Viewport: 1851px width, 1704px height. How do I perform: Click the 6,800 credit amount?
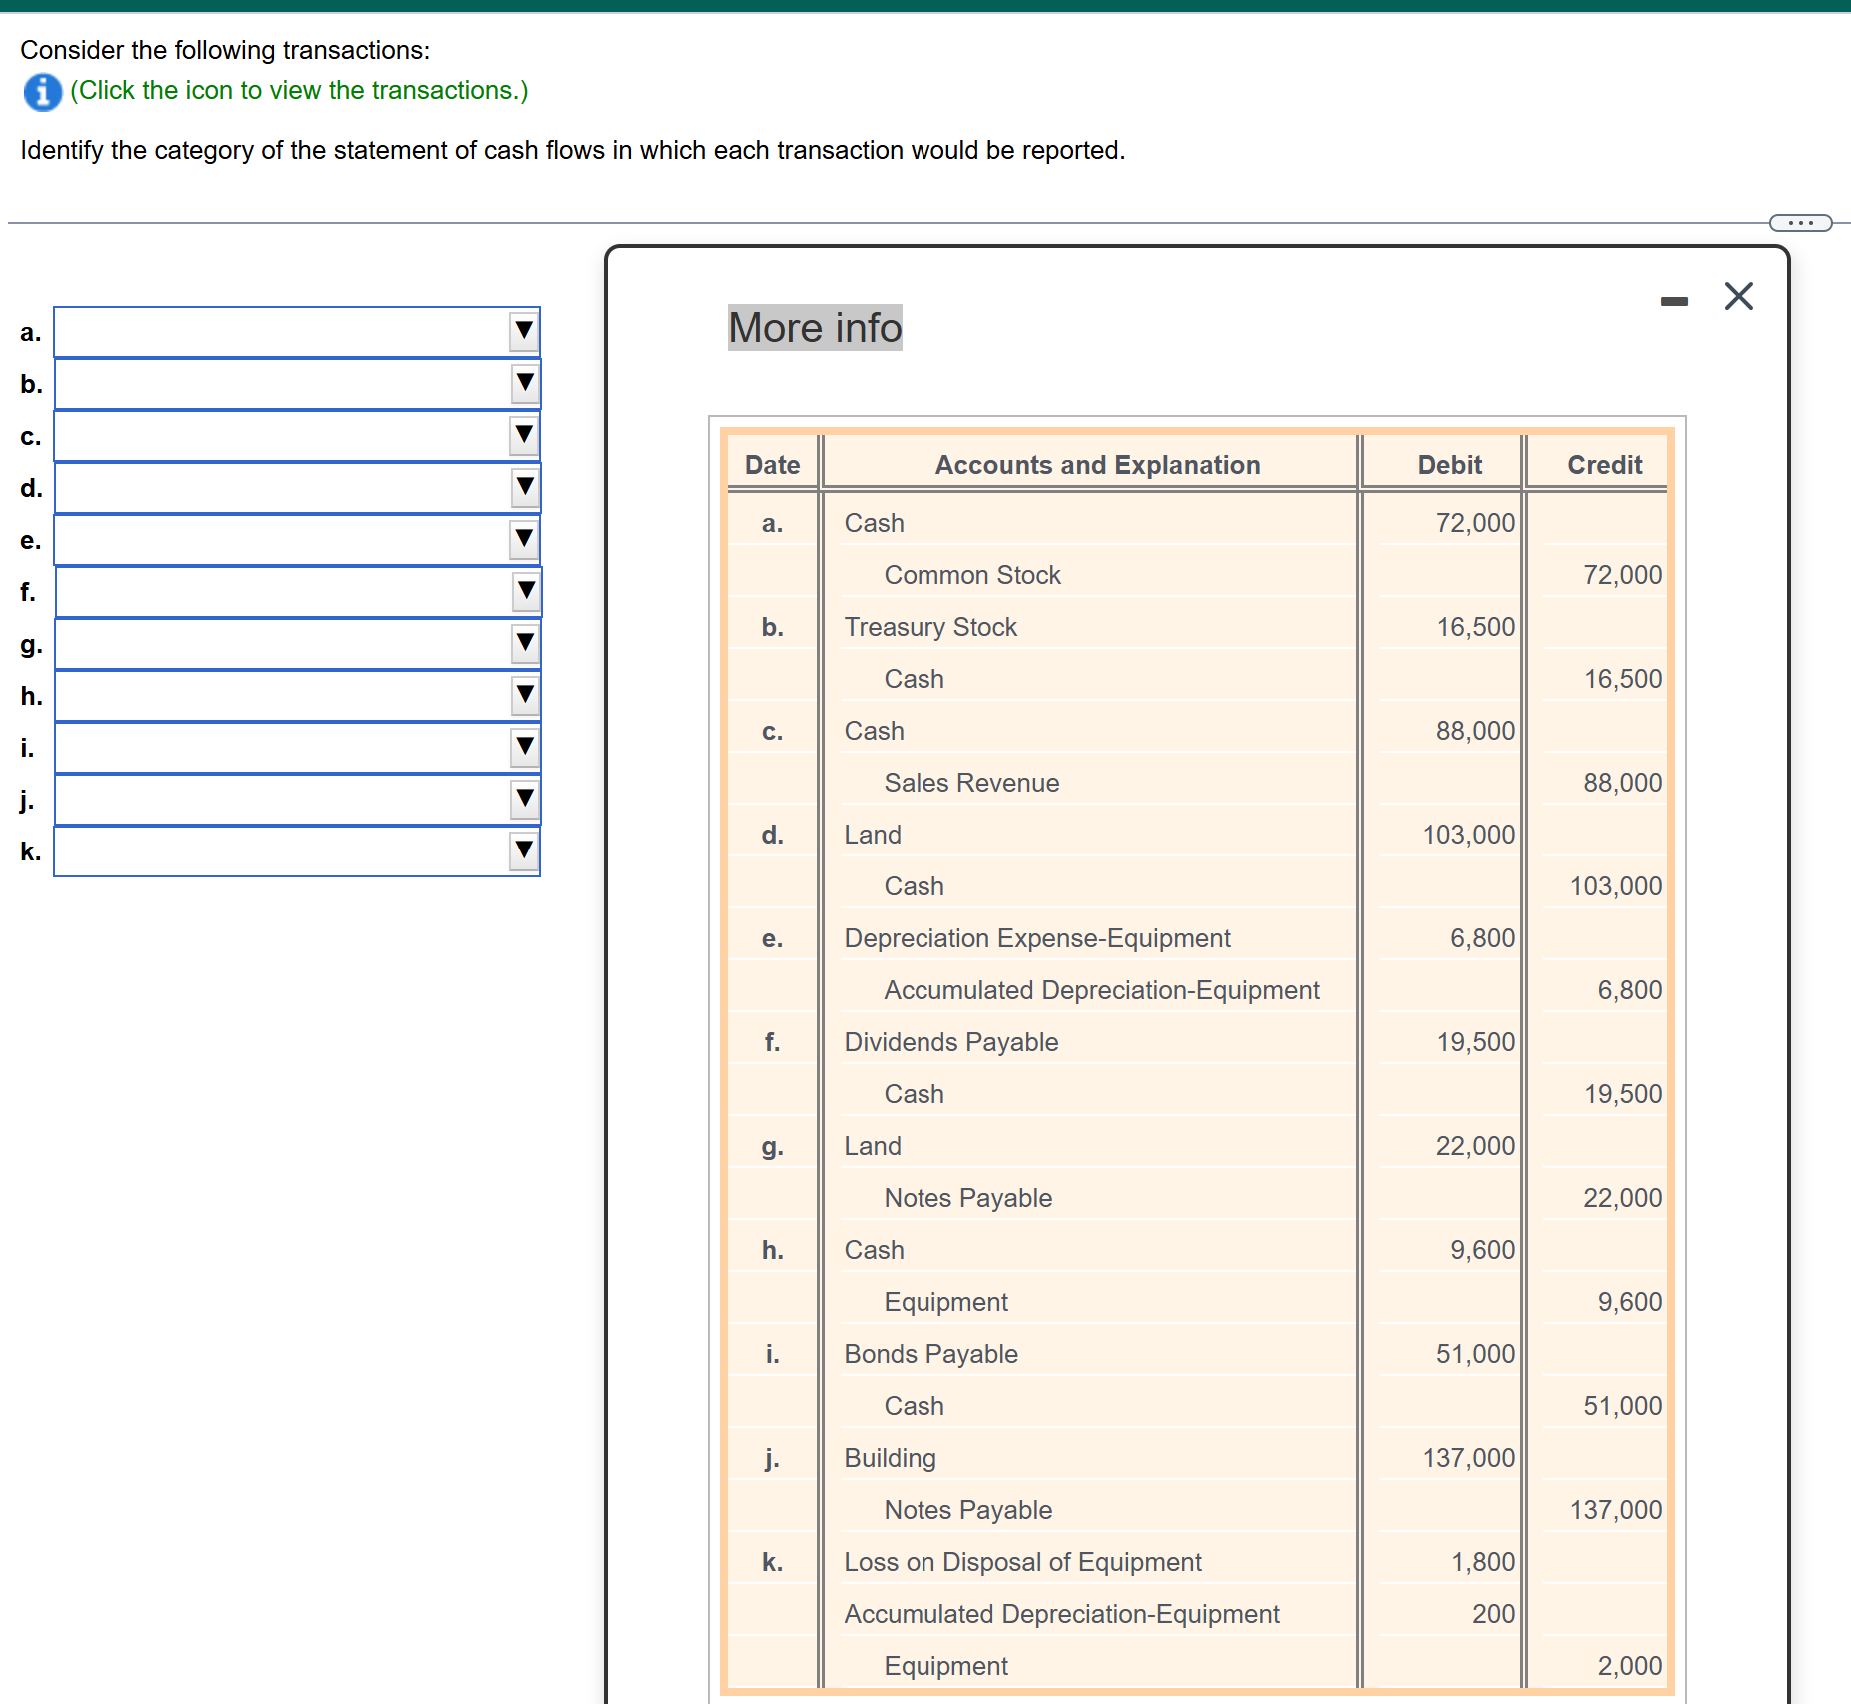1629,990
